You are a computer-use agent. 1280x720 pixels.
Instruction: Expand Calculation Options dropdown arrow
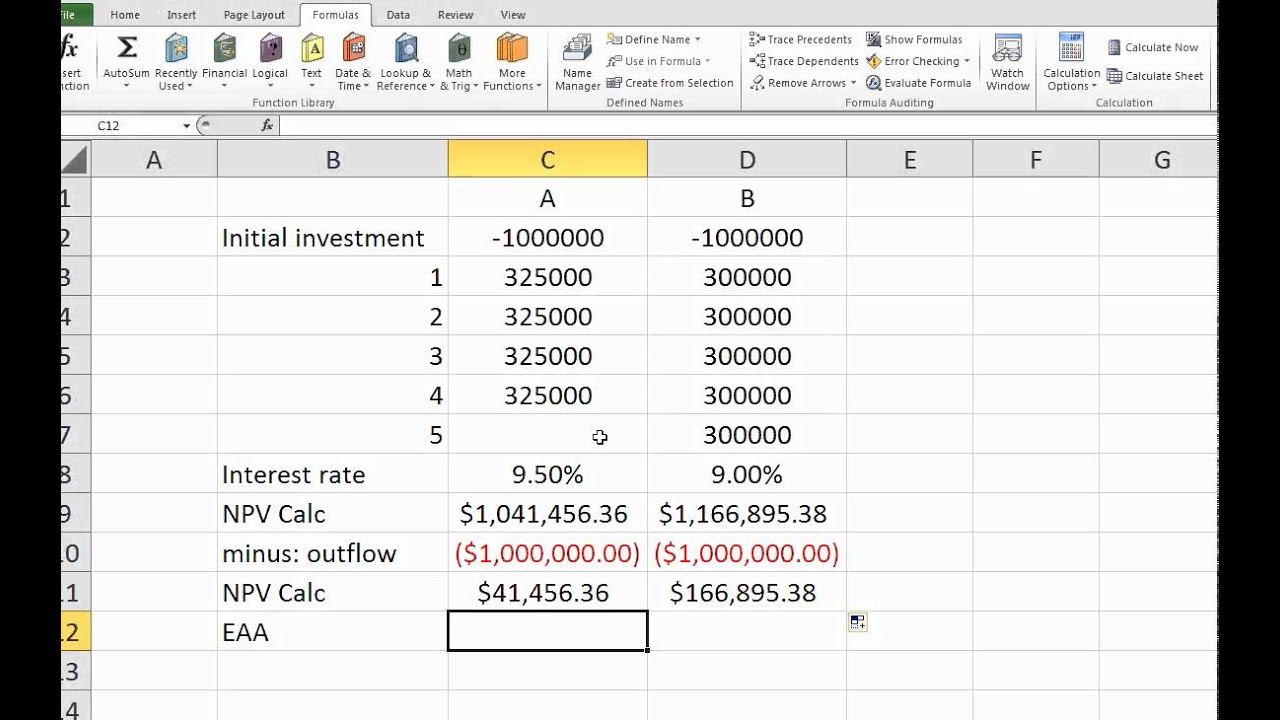(x=1096, y=87)
